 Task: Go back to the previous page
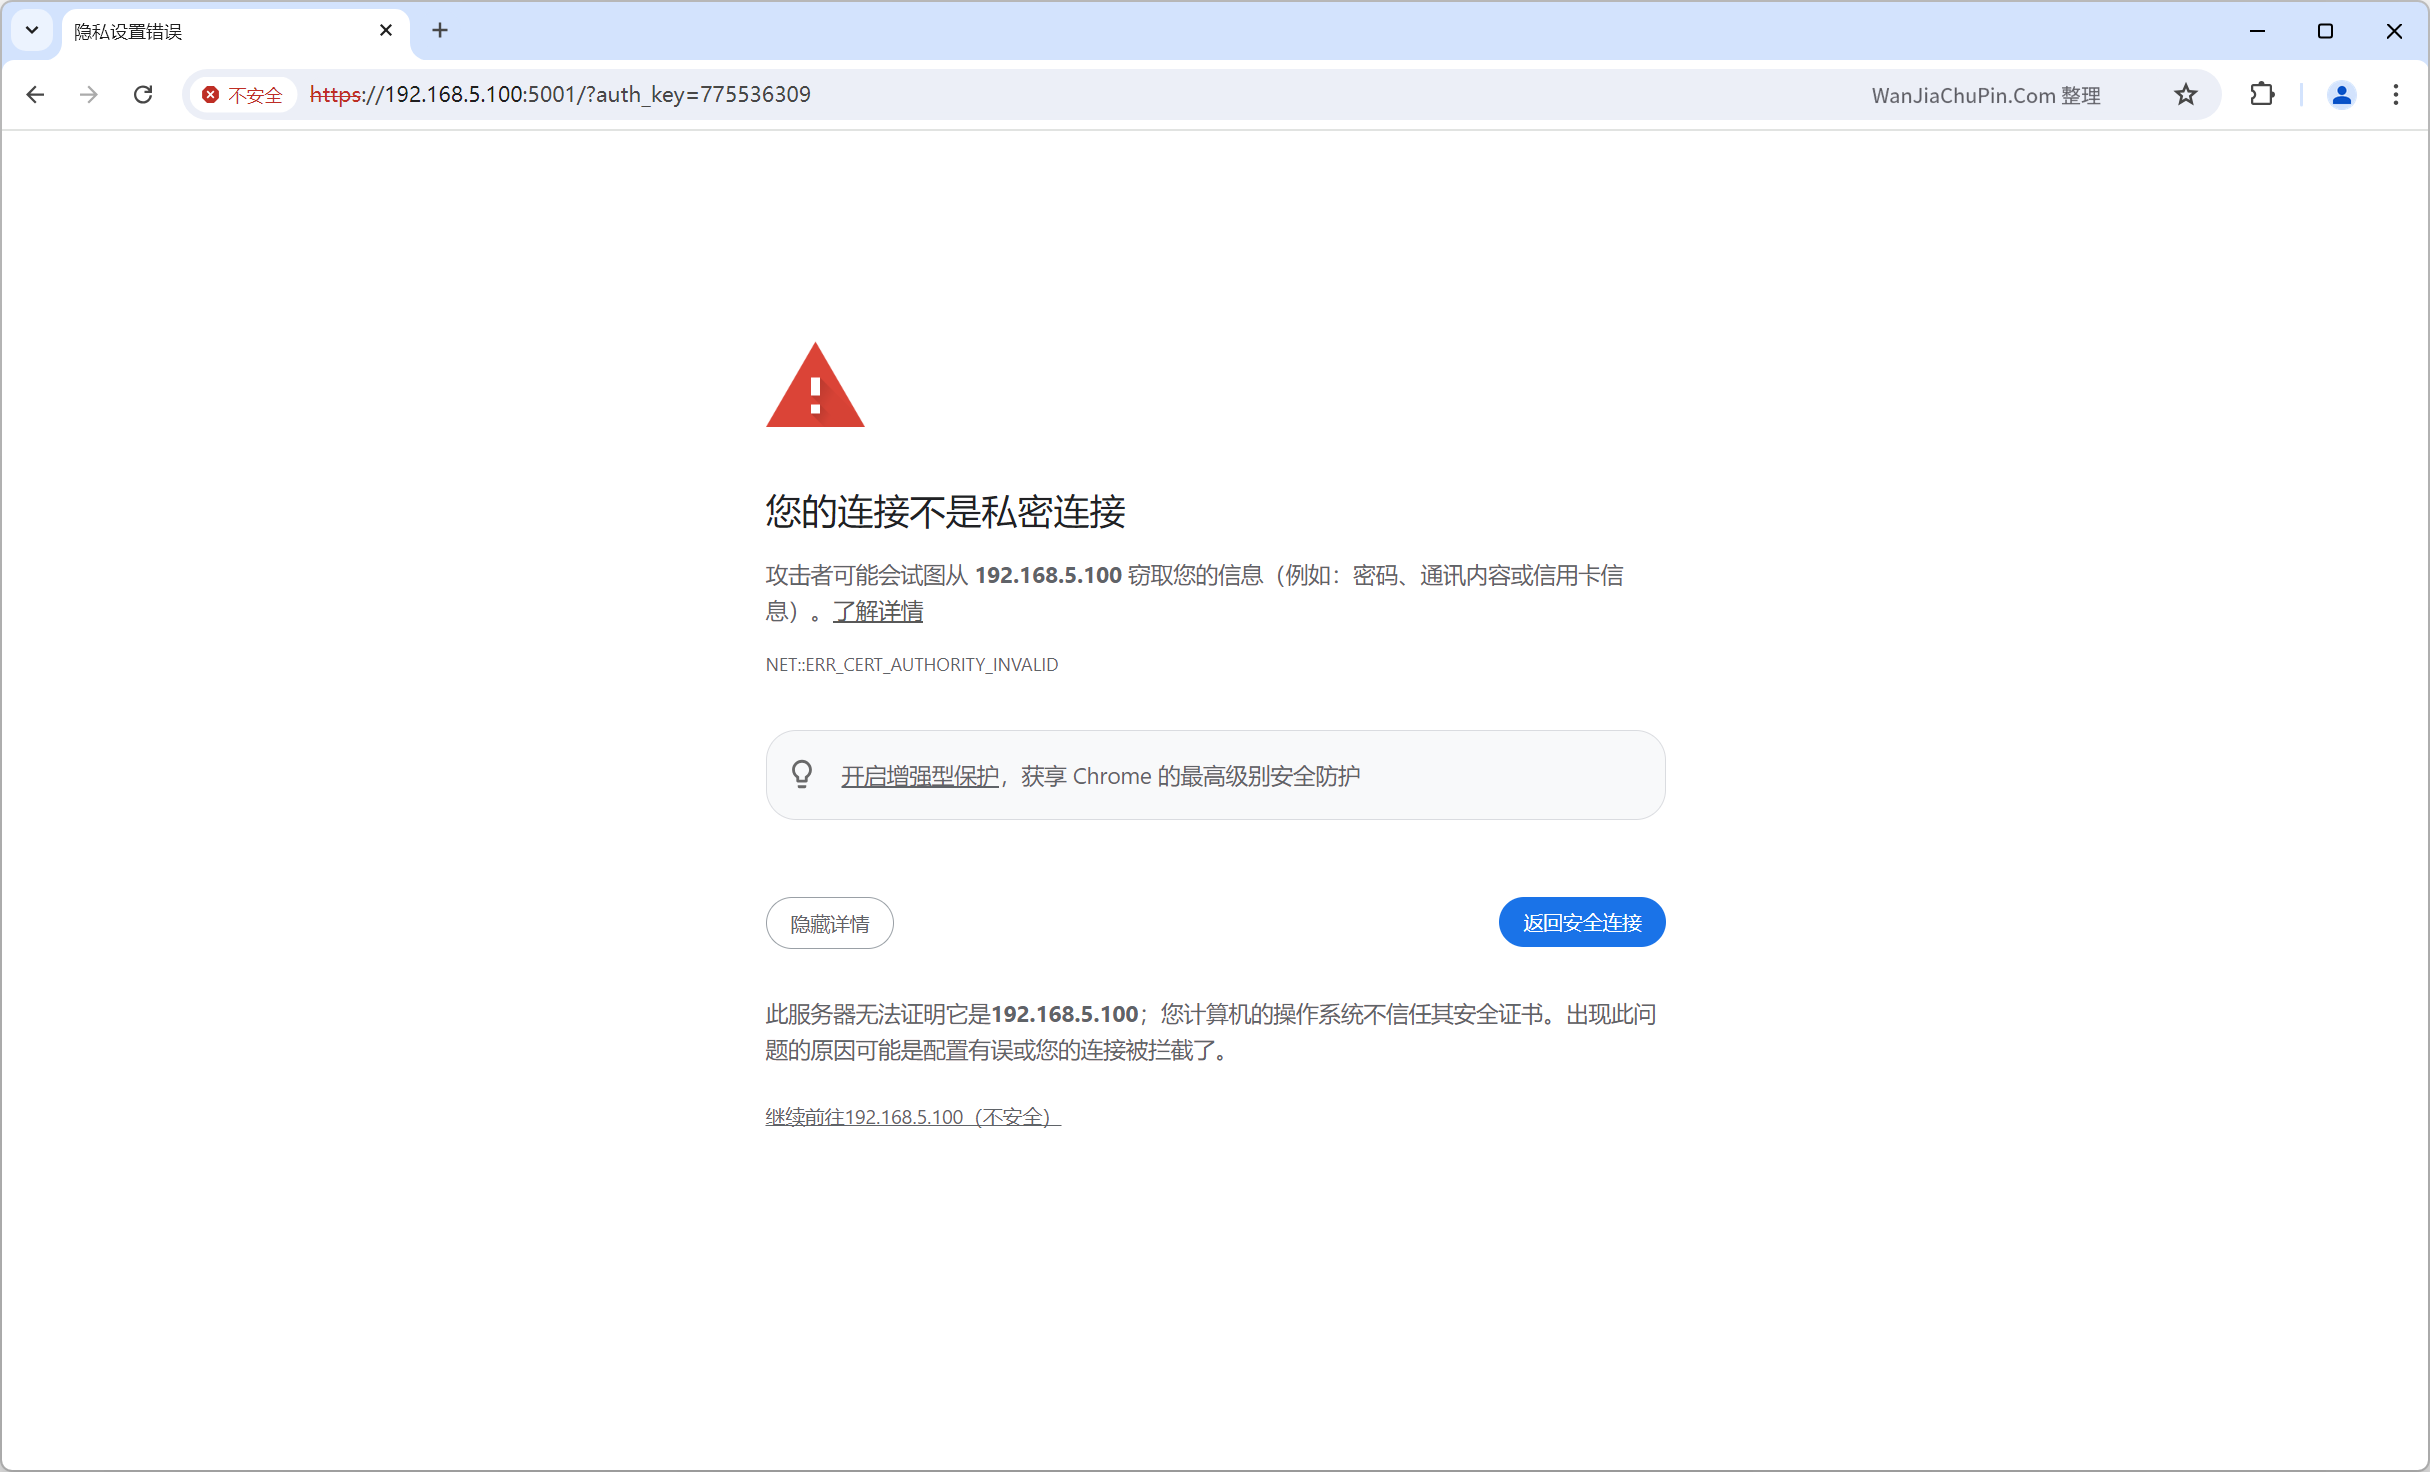35,94
